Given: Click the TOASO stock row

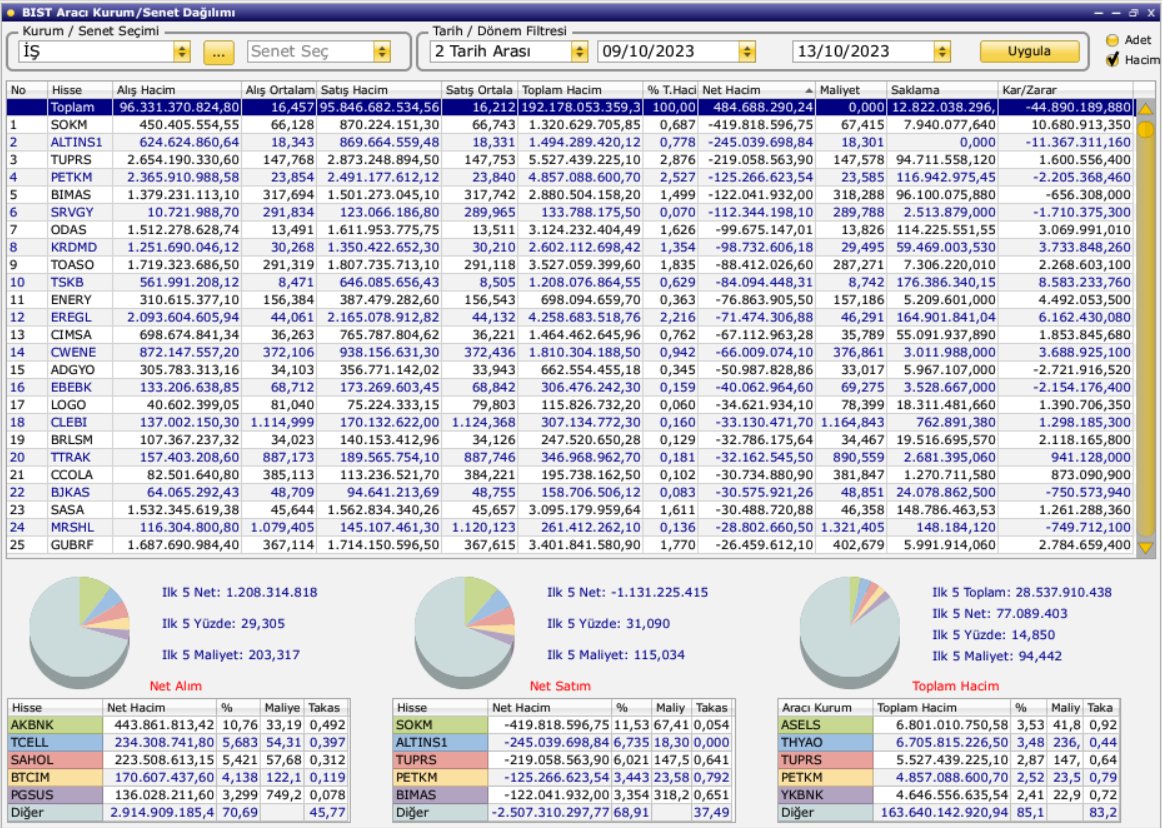Looking at the screenshot, I should pos(570,265).
